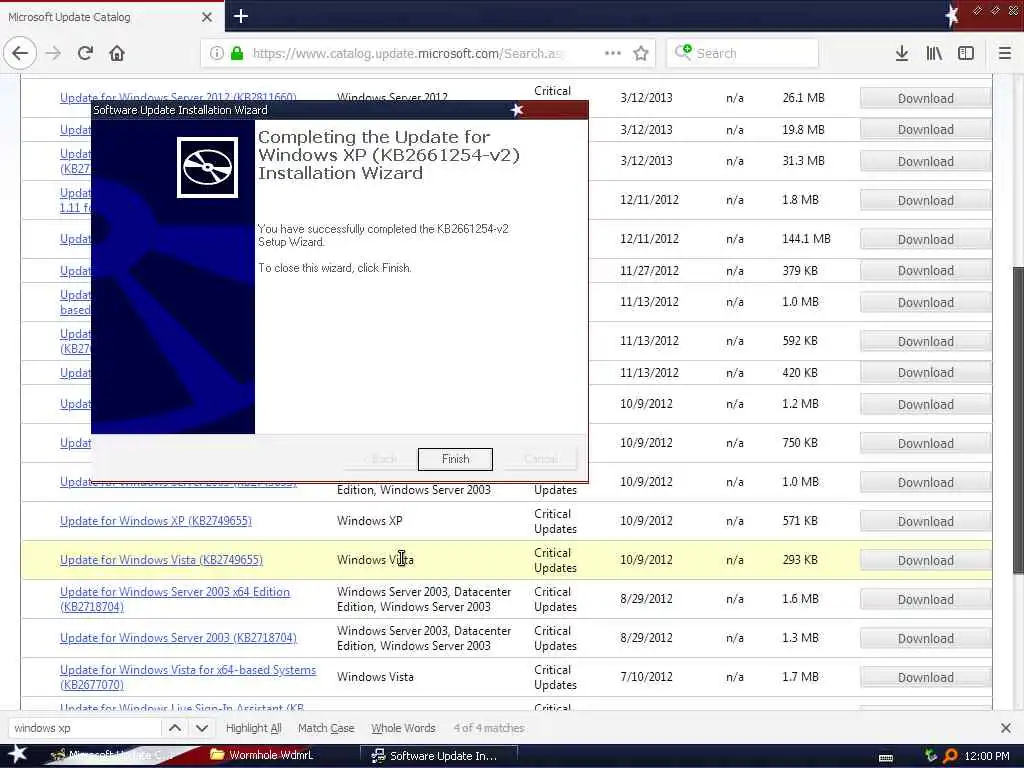Click the green padlock security icon
The width and height of the screenshot is (1024, 768).
tap(237, 53)
